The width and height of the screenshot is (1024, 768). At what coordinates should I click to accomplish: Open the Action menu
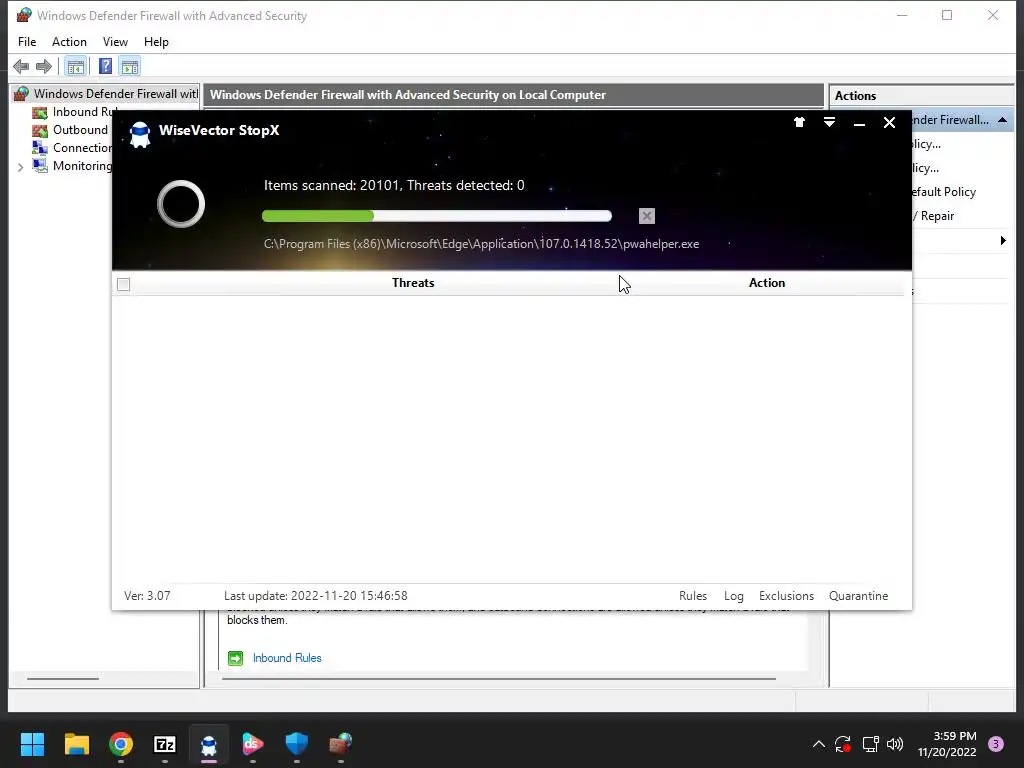pos(69,42)
